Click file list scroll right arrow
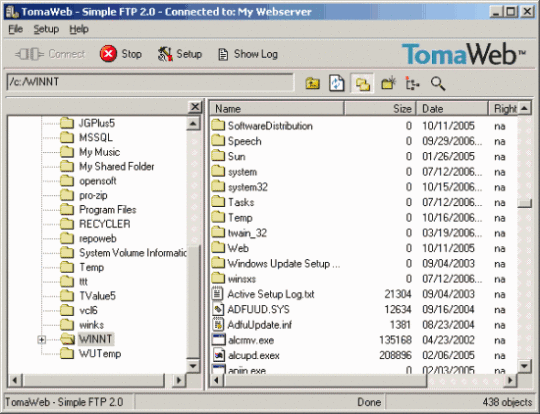 tap(510, 380)
